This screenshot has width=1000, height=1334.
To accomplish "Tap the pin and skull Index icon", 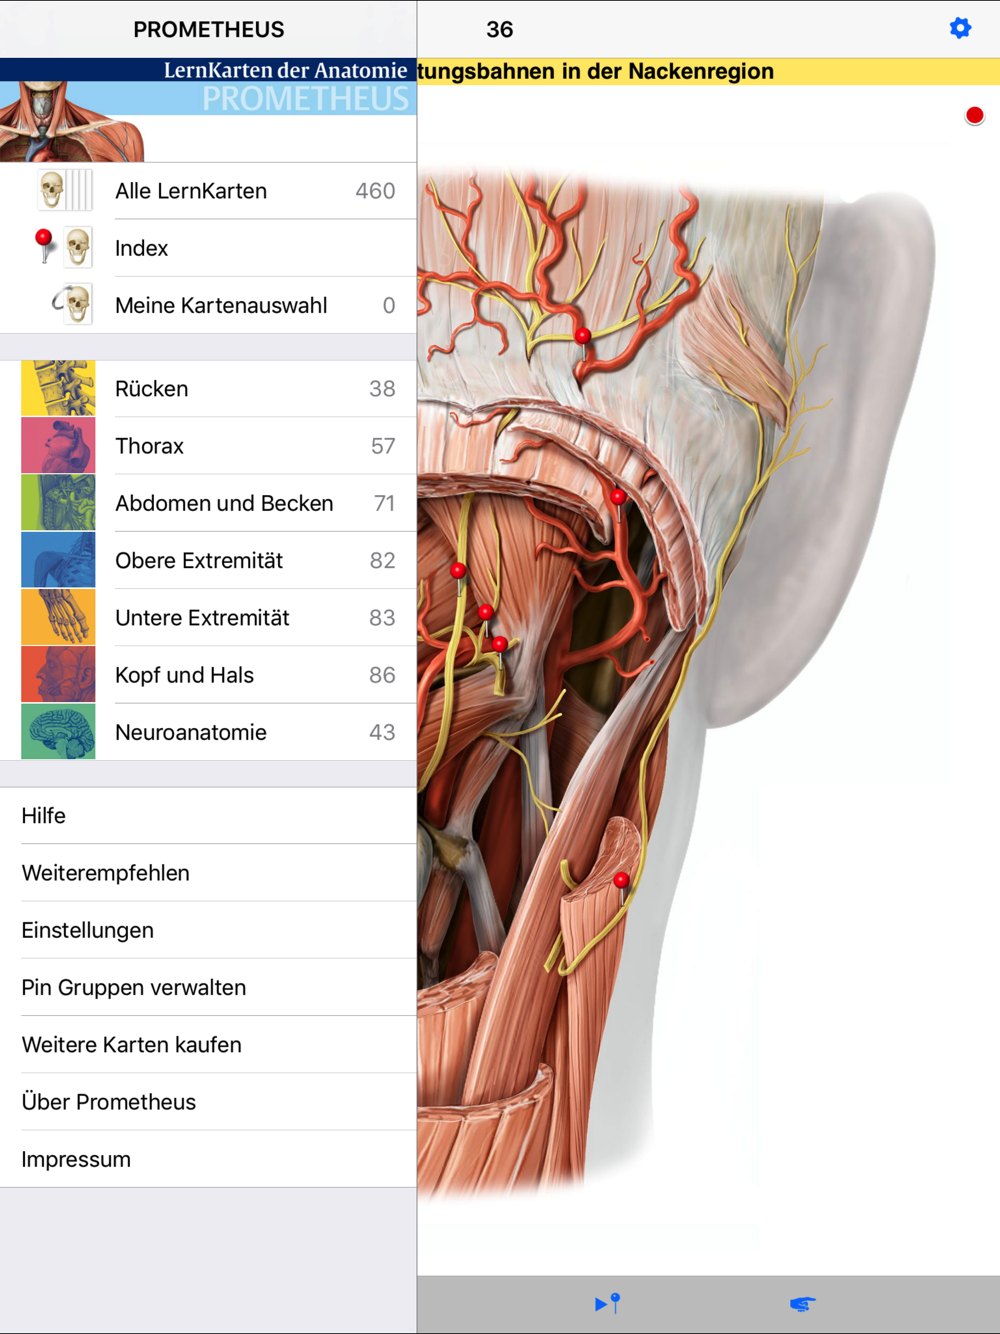I will [x=64, y=247].
